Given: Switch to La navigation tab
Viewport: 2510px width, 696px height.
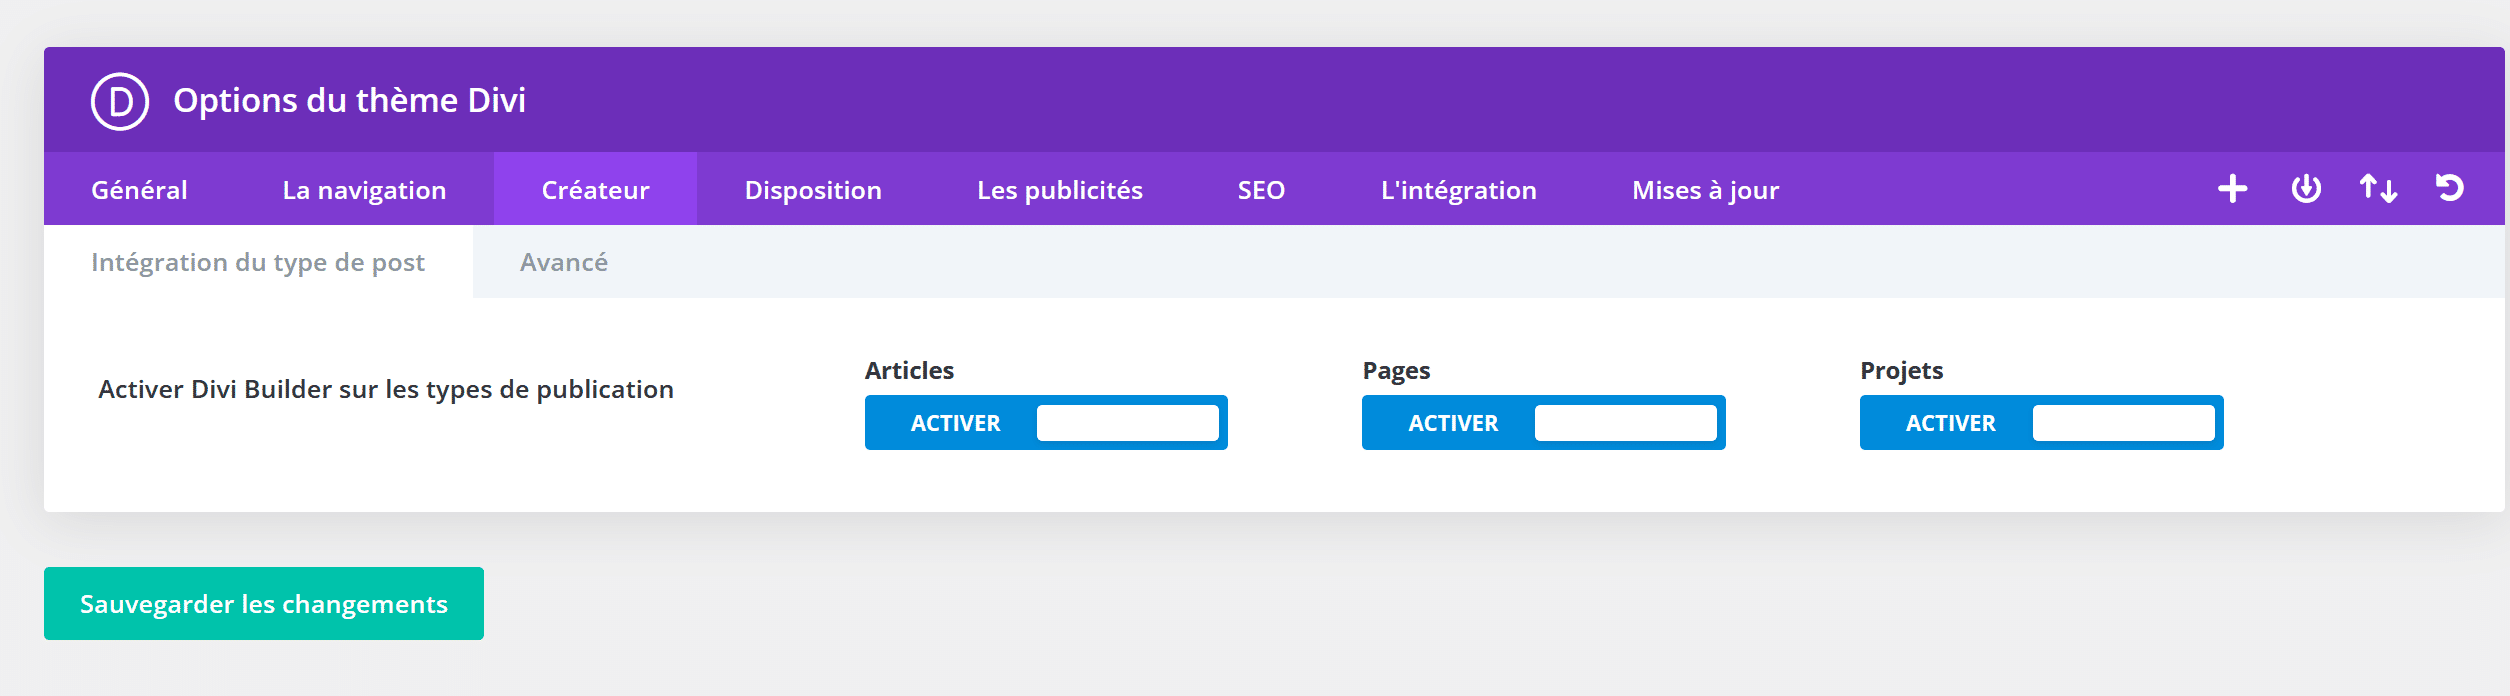Looking at the screenshot, I should [x=364, y=189].
